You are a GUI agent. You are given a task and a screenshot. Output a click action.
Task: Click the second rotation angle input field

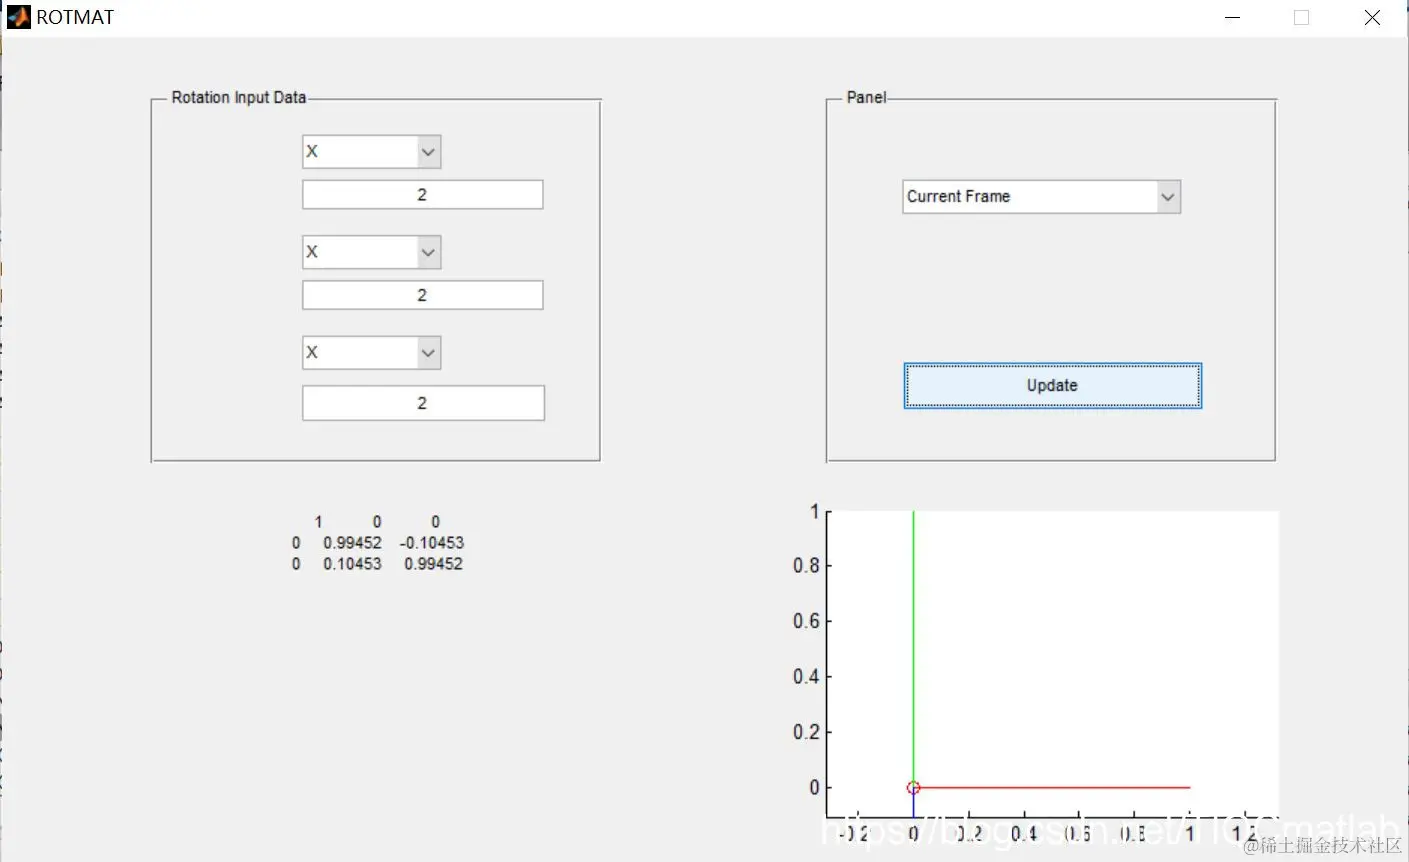pos(422,295)
